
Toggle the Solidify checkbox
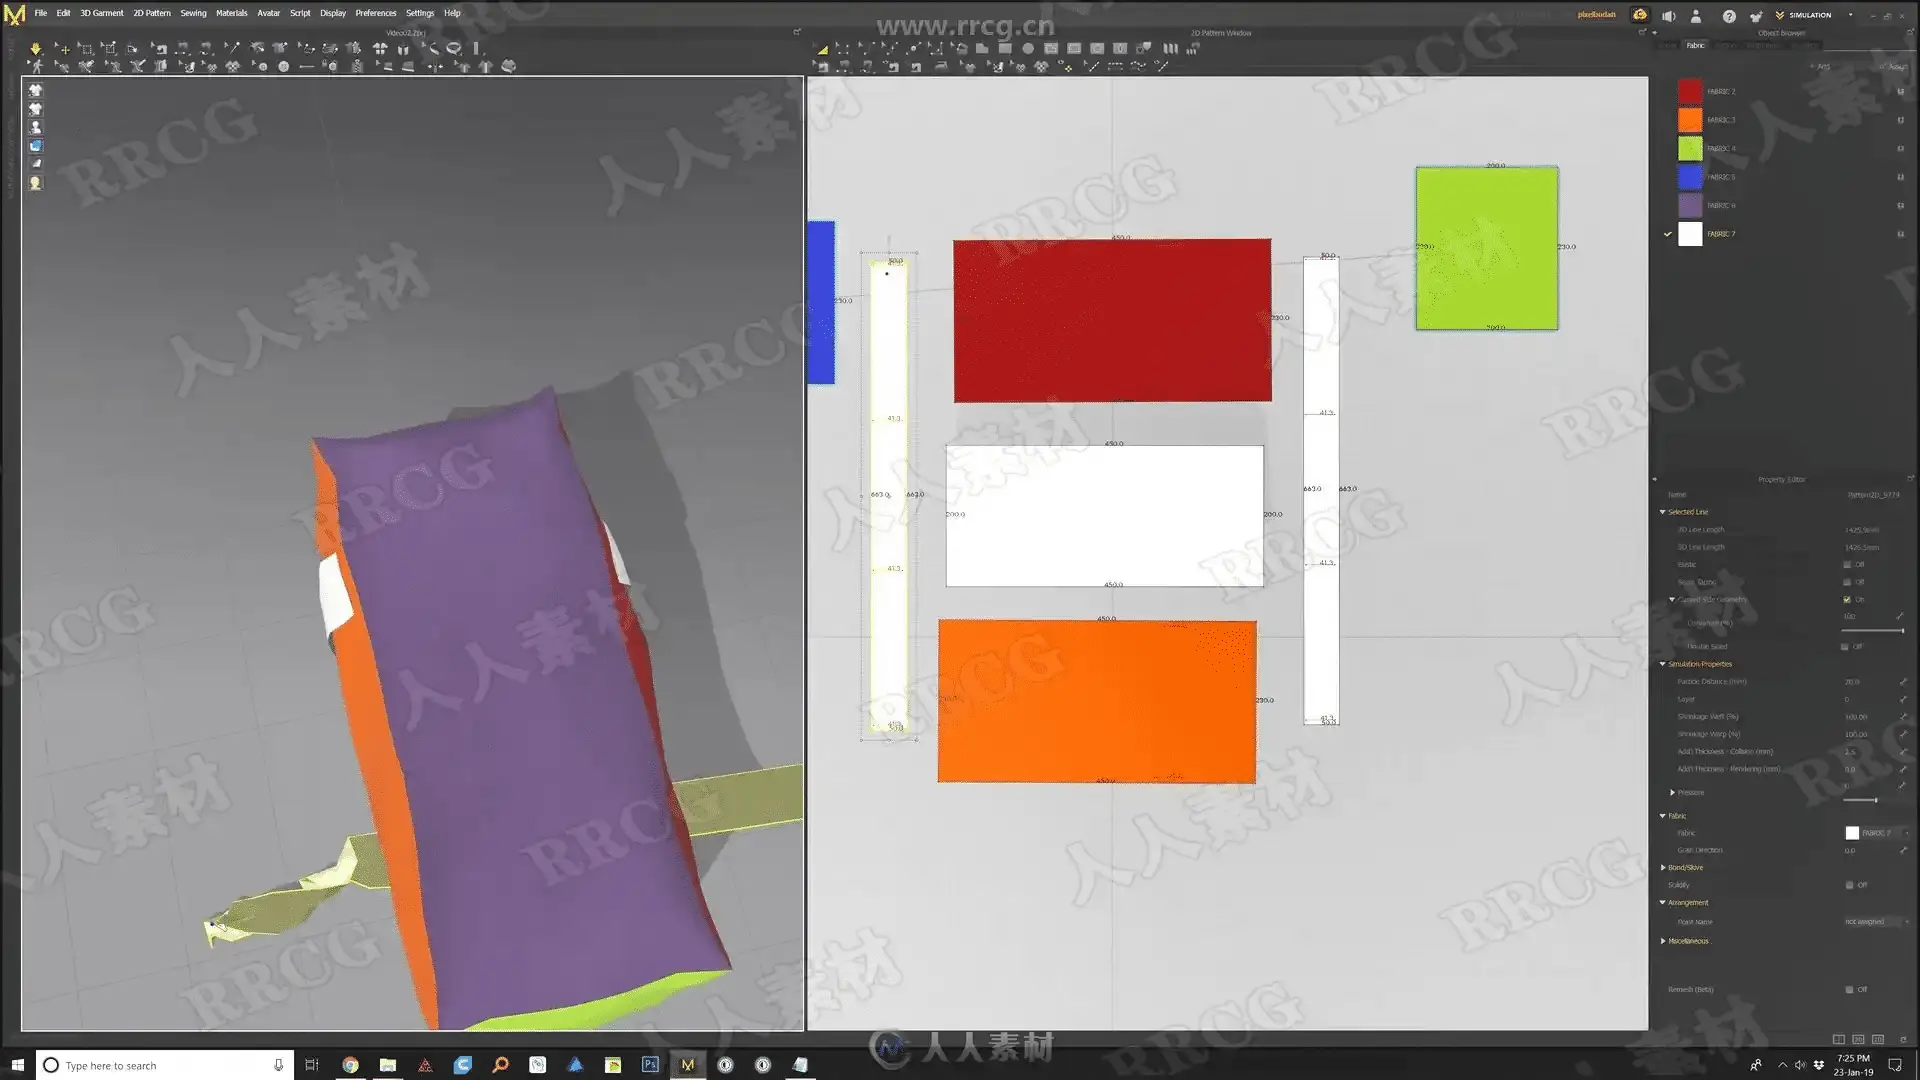pyautogui.click(x=1849, y=885)
